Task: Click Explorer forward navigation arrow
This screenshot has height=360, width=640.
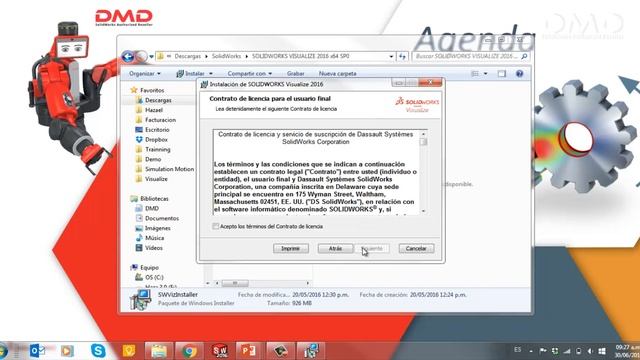Action: coord(141,56)
